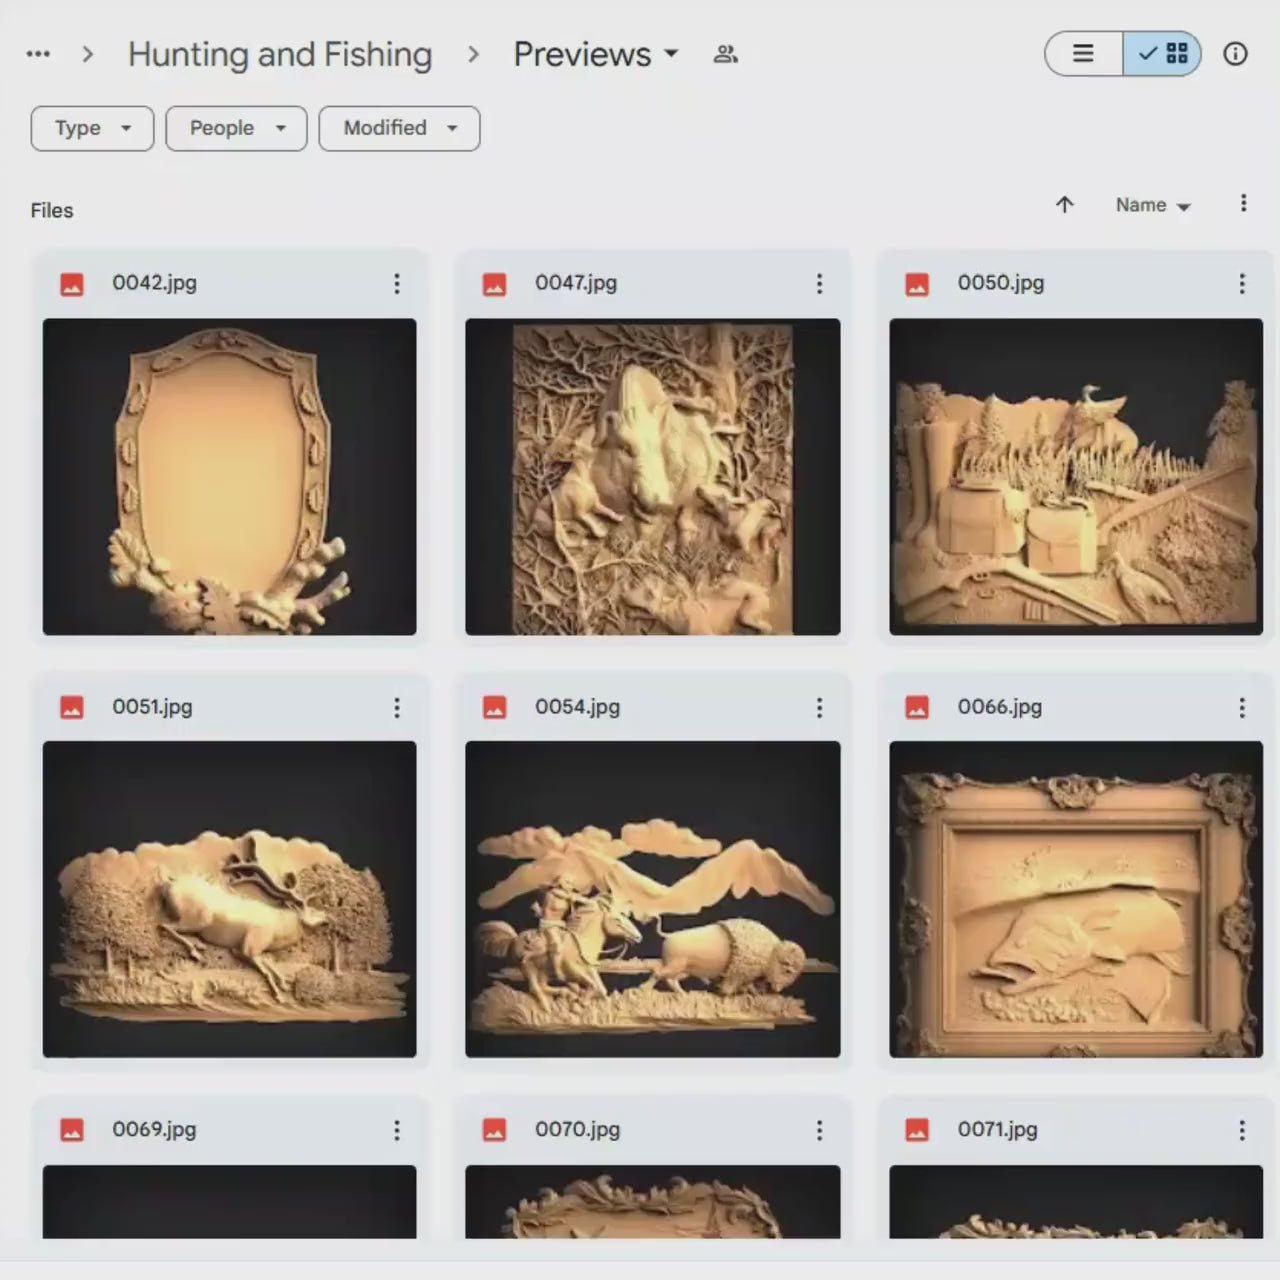Open the 0070.jpg partially visible thumbnail
This screenshot has height=1280, width=1280.
(x=653, y=1202)
